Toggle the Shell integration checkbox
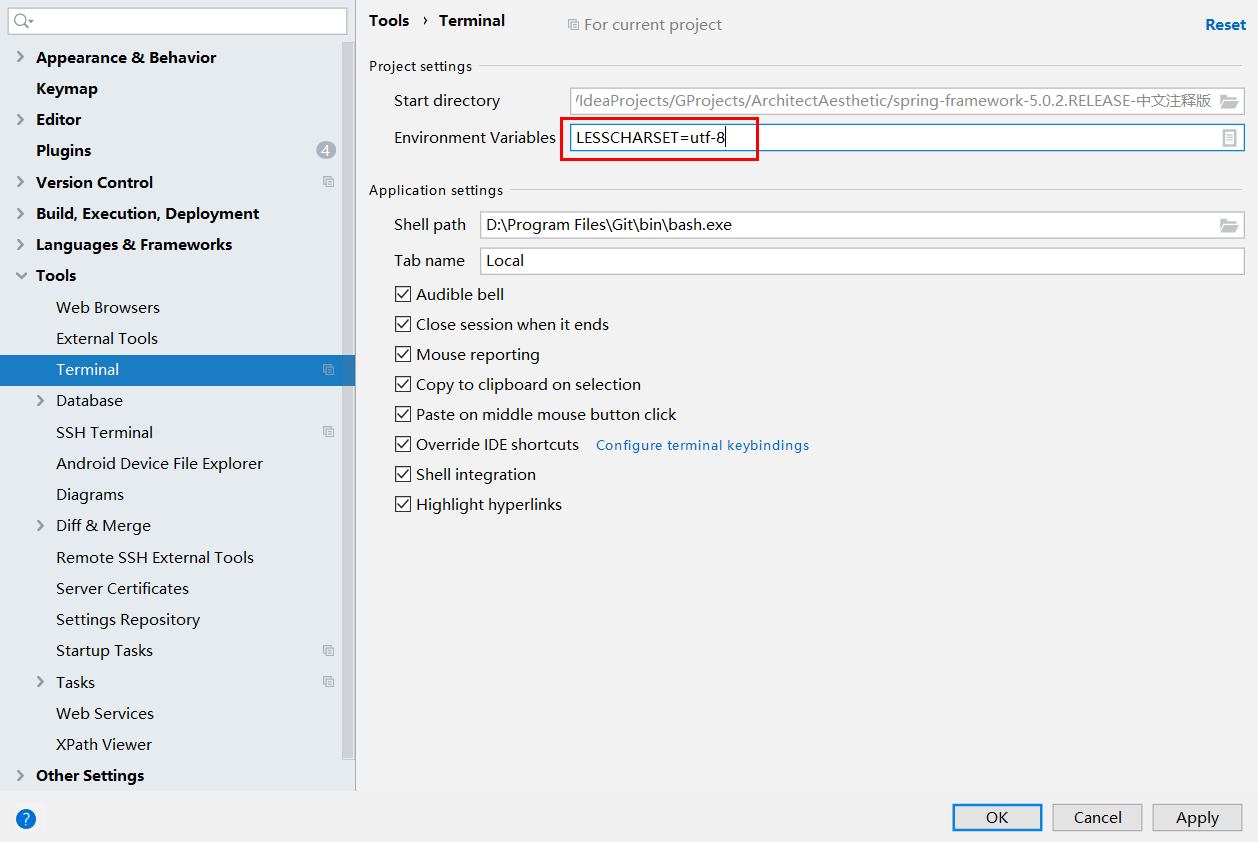Viewport: 1258px width, 842px height. (x=403, y=474)
